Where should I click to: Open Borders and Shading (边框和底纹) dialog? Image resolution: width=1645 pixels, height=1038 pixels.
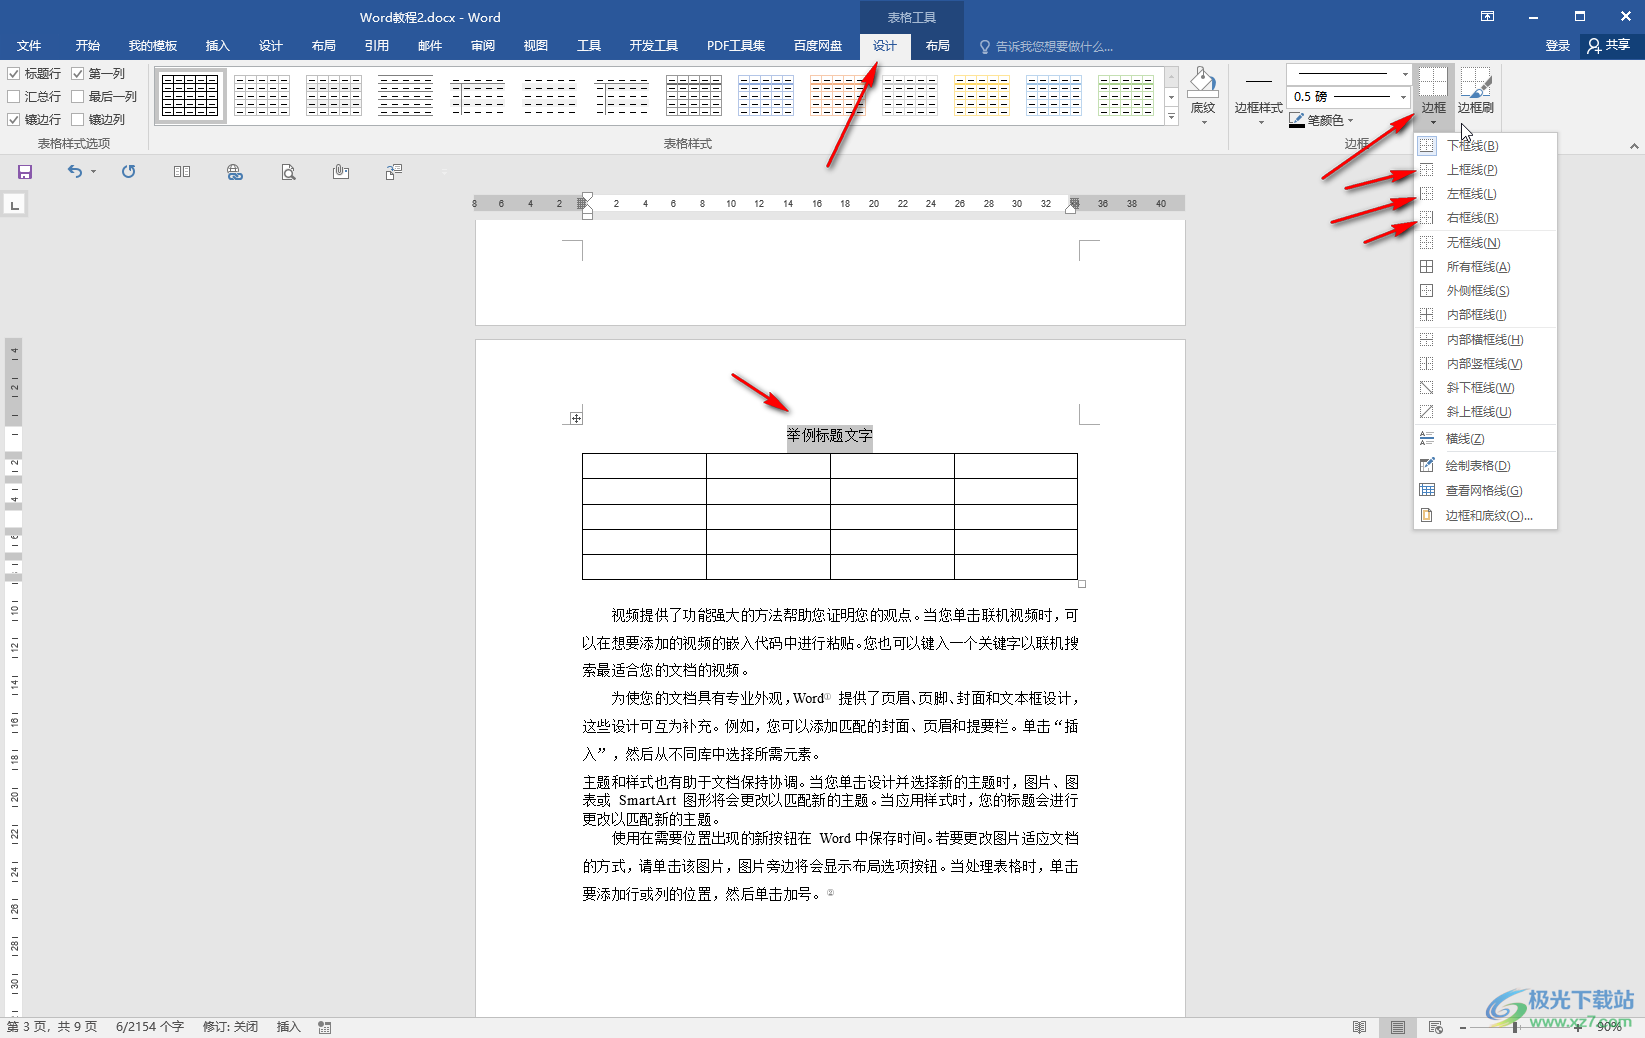pos(1485,516)
